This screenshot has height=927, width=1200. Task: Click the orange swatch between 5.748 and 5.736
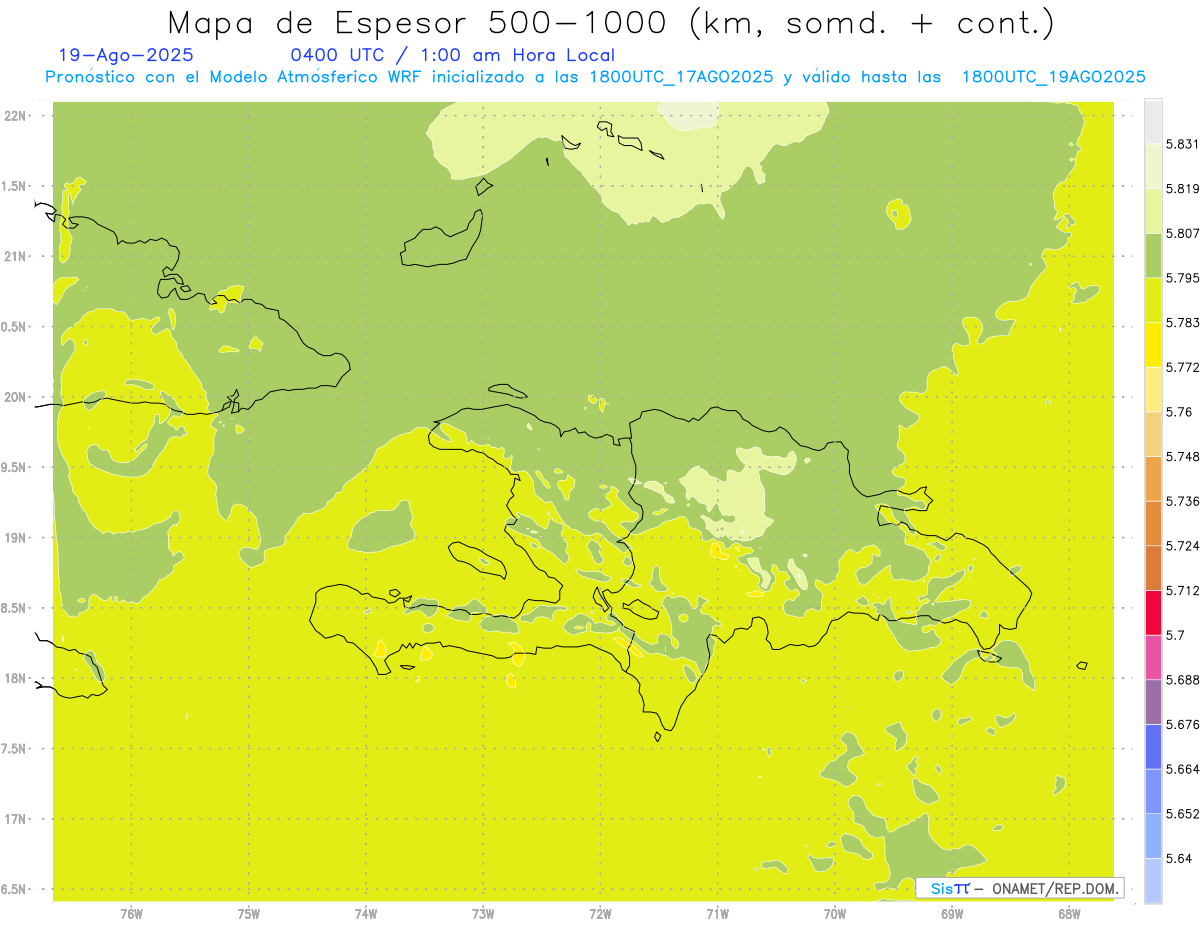coord(1153,478)
